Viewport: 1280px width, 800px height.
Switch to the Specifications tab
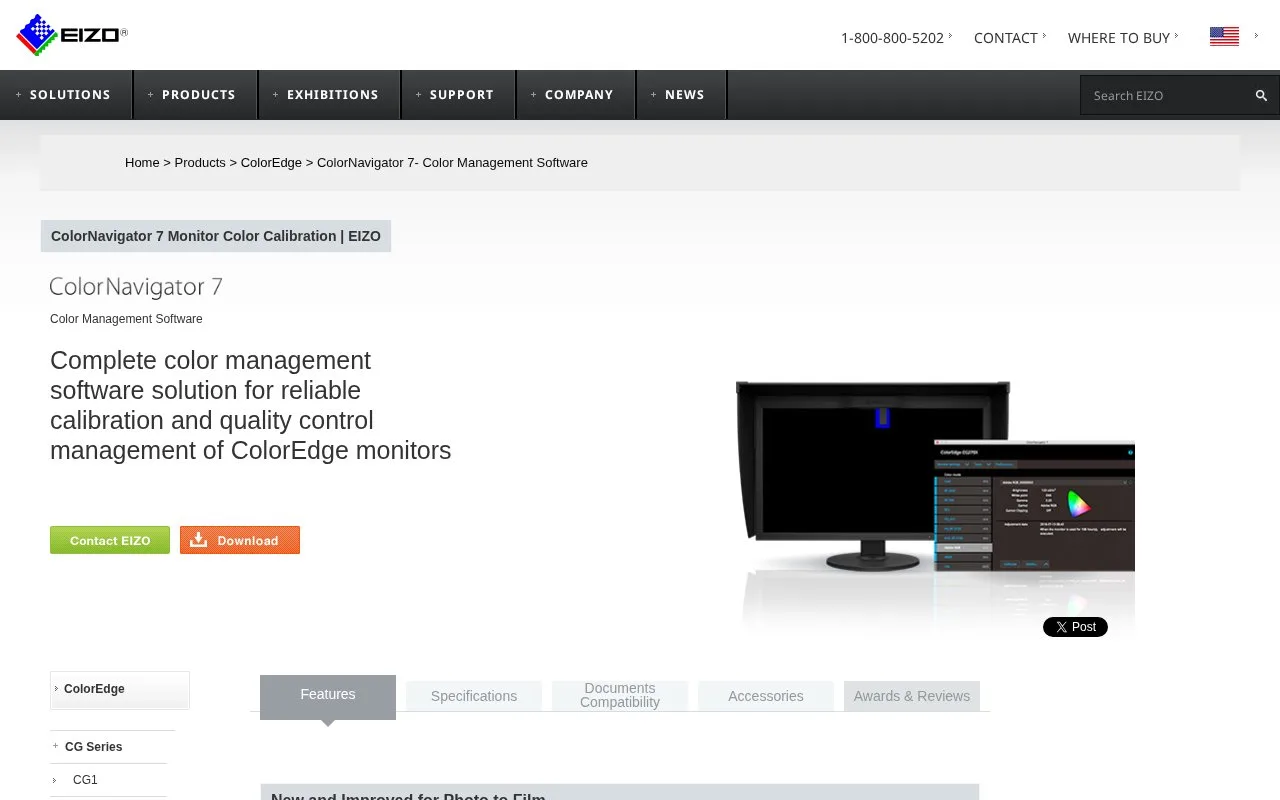click(474, 696)
